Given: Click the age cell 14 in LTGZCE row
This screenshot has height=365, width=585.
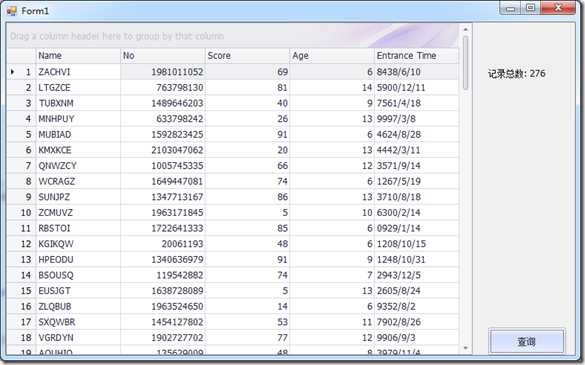Looking at the screenshot, I should click(332, 87).
